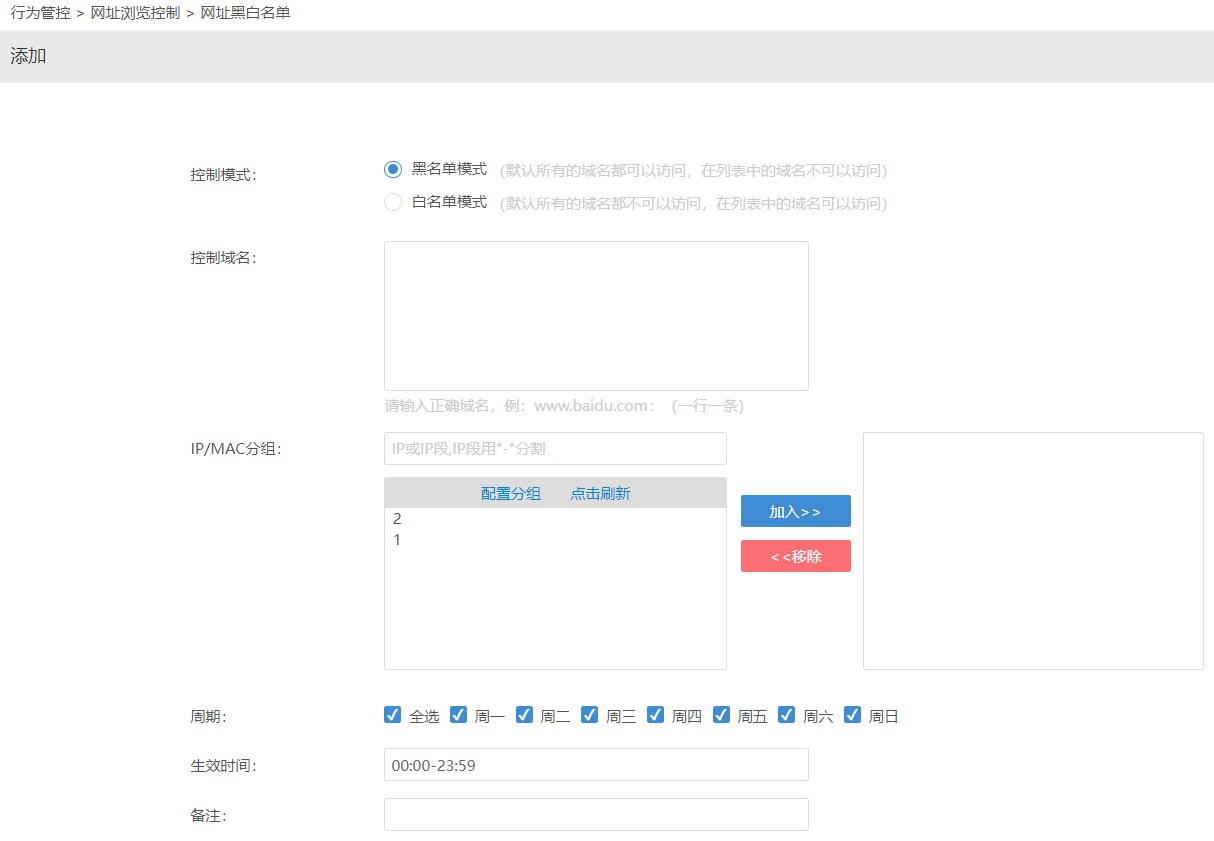This screenshot has height=841, width=1214.
Task: Toggle the 周三 checkbox
Action: click(590, 715)
